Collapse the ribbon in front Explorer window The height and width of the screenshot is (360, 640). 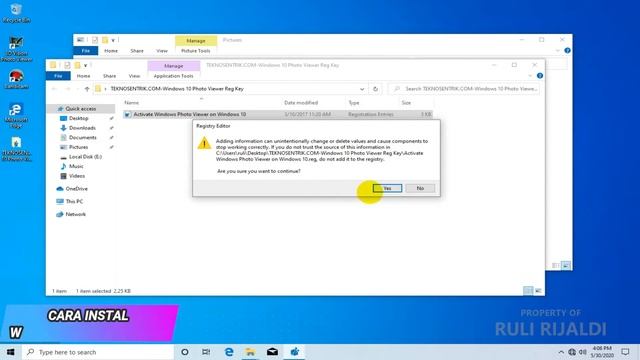click(x=530, y=76)
